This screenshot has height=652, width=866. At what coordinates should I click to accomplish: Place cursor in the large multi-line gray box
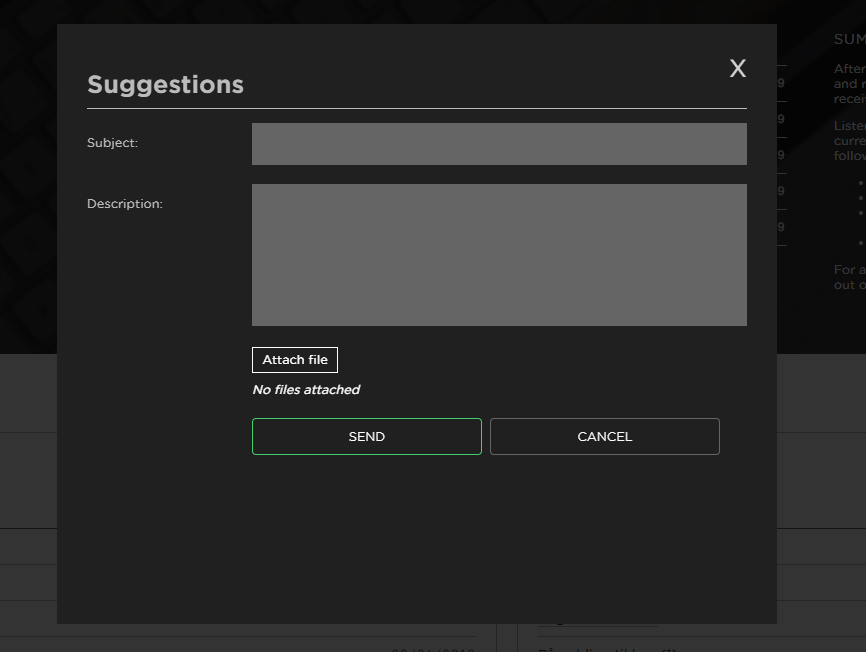coord(499,254)
